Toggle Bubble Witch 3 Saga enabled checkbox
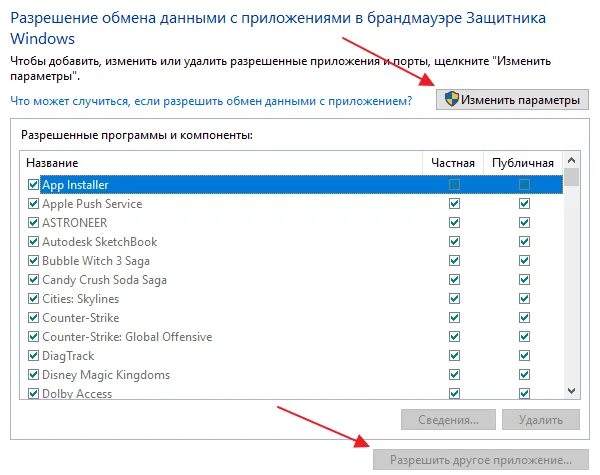 pos(33,261)
